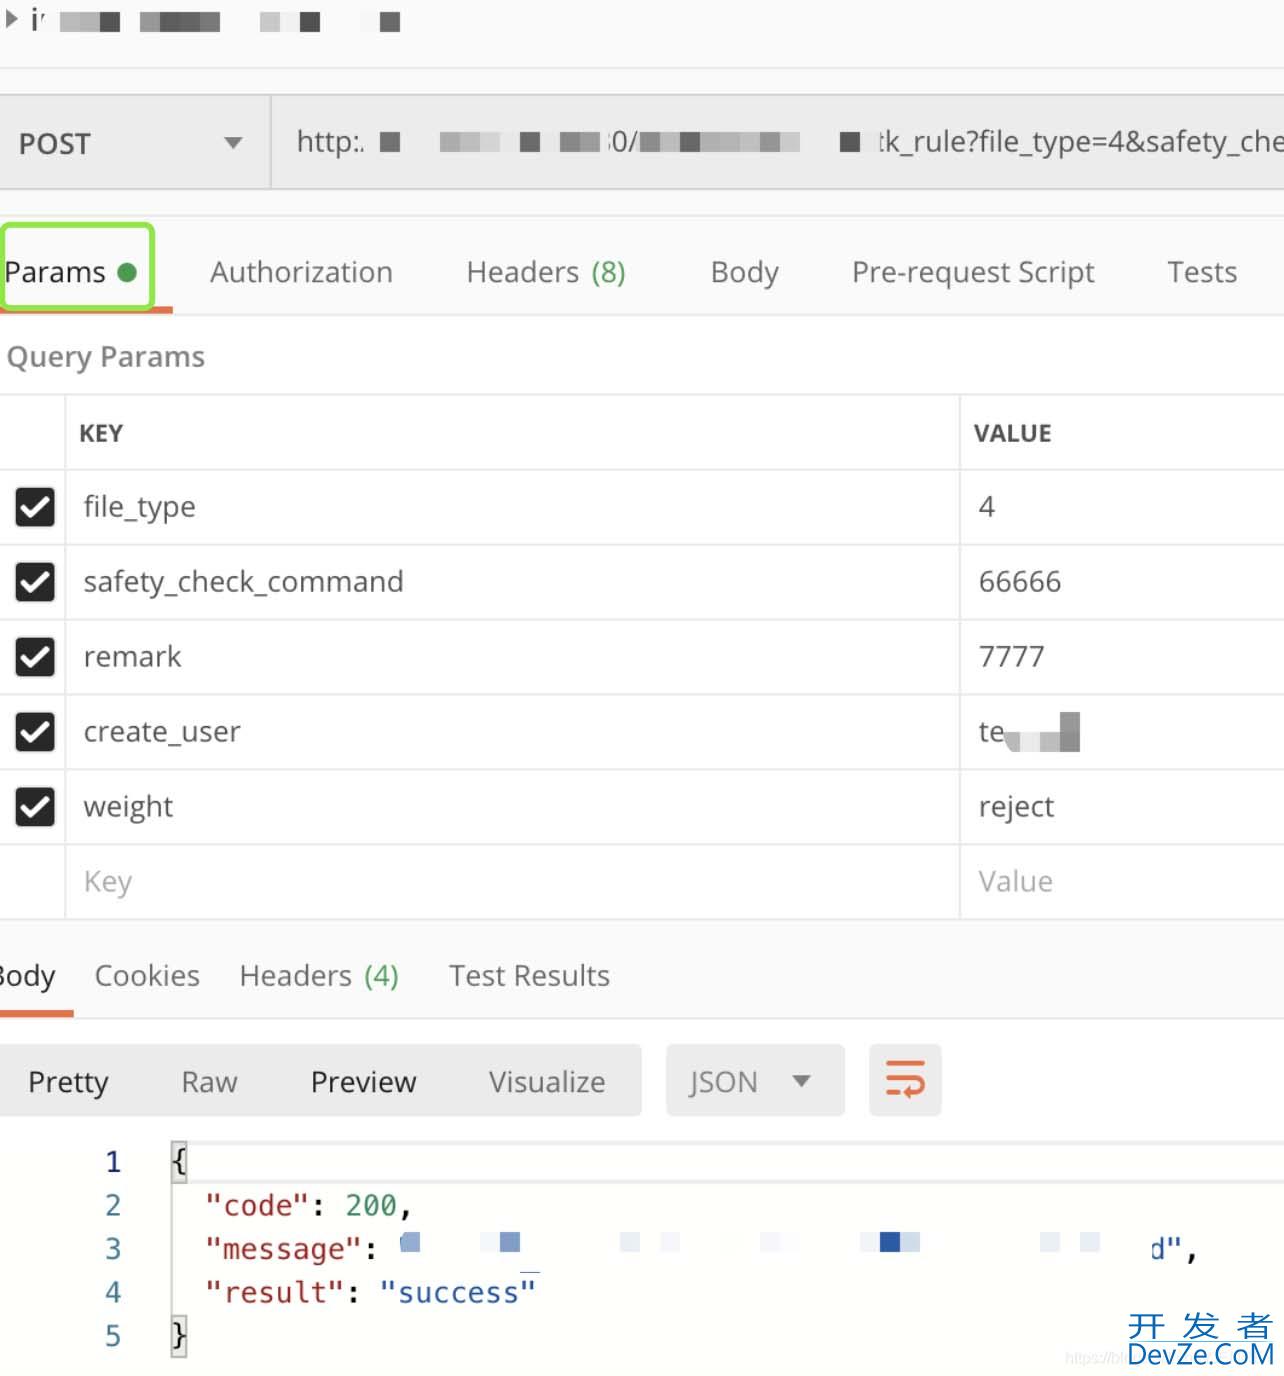Screen dimensions: 1284x1376
Task: Click the "result": "success" response line
Action: coord(370,1293)
